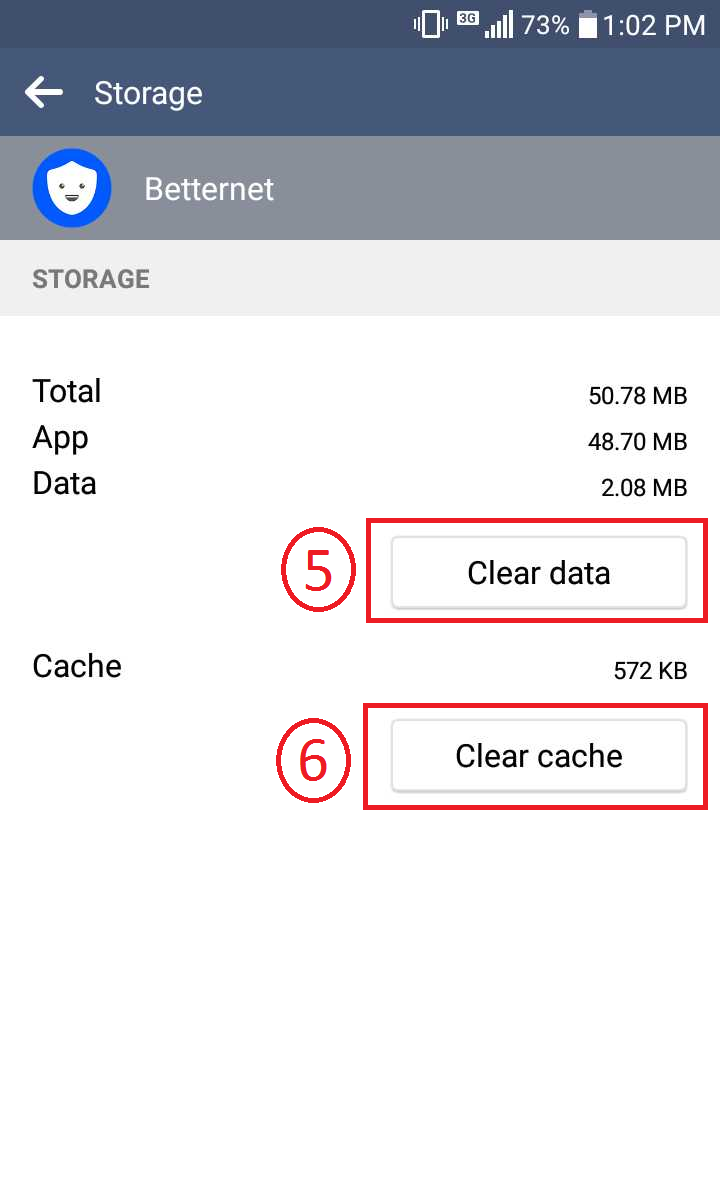The width and height of the screenshot is (720, 1184).
Task: Tap the 572 KB cache size value
Action: [x=651, y=670]
